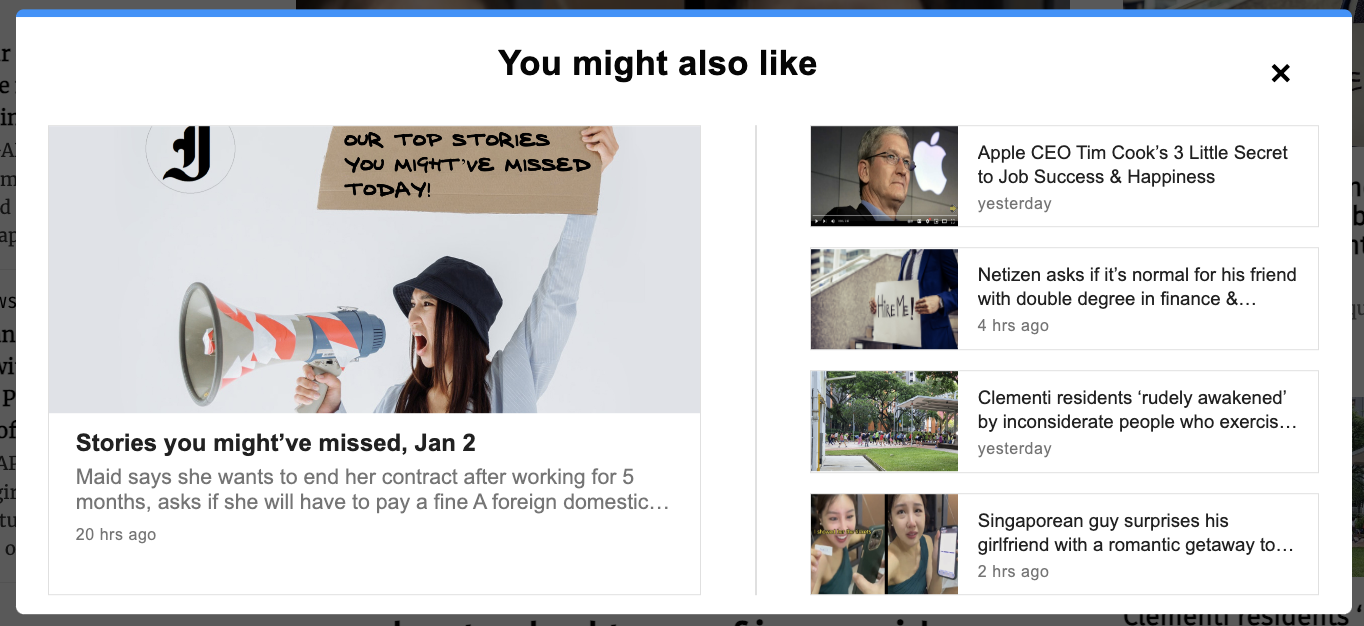Viewport: 1364px width, 626px height.
Task: Click the cardboard 'Our top stories' sign
Action: pos(460,166)
